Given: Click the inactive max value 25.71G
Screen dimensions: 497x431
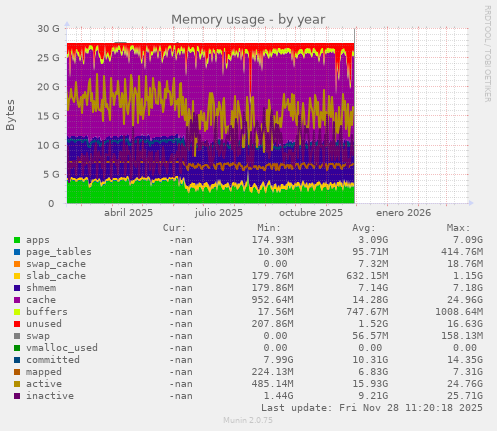Looking at the screenshot, I should click(x=465, y=396).
